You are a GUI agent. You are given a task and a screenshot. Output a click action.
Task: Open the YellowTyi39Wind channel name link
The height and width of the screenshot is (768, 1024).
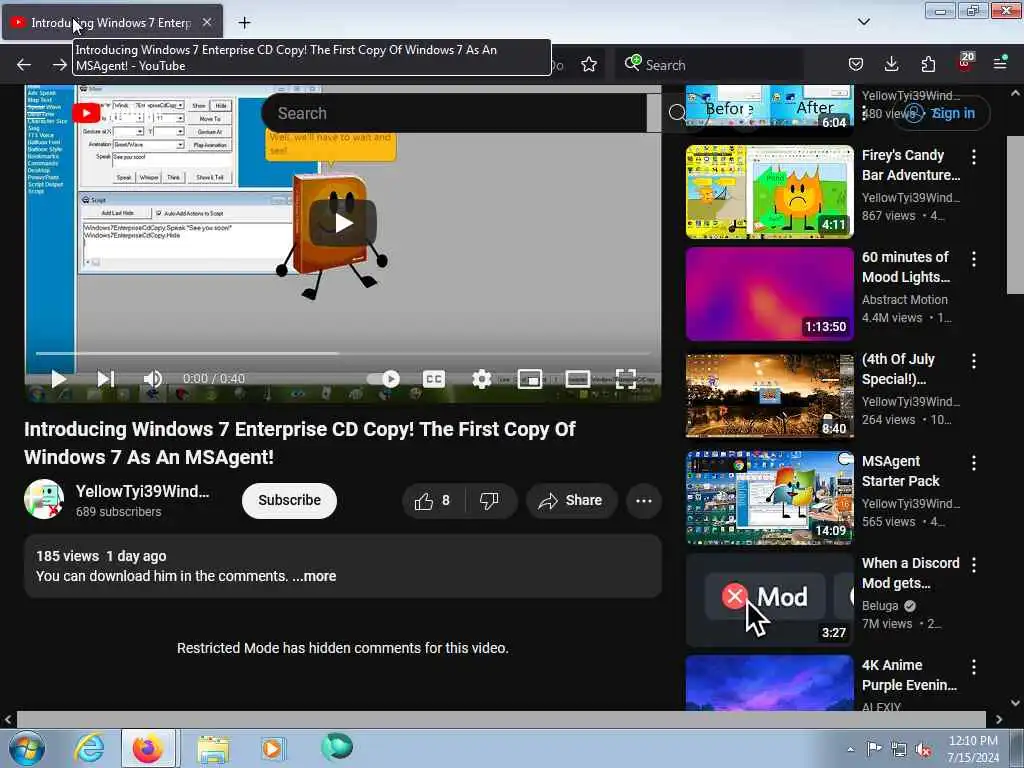[x=142, y=491]
